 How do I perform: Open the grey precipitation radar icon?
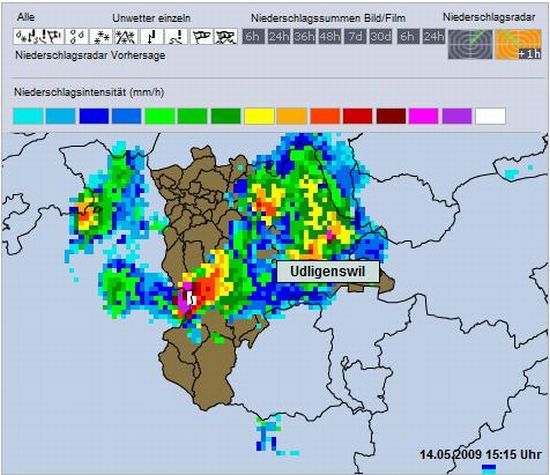470,44
